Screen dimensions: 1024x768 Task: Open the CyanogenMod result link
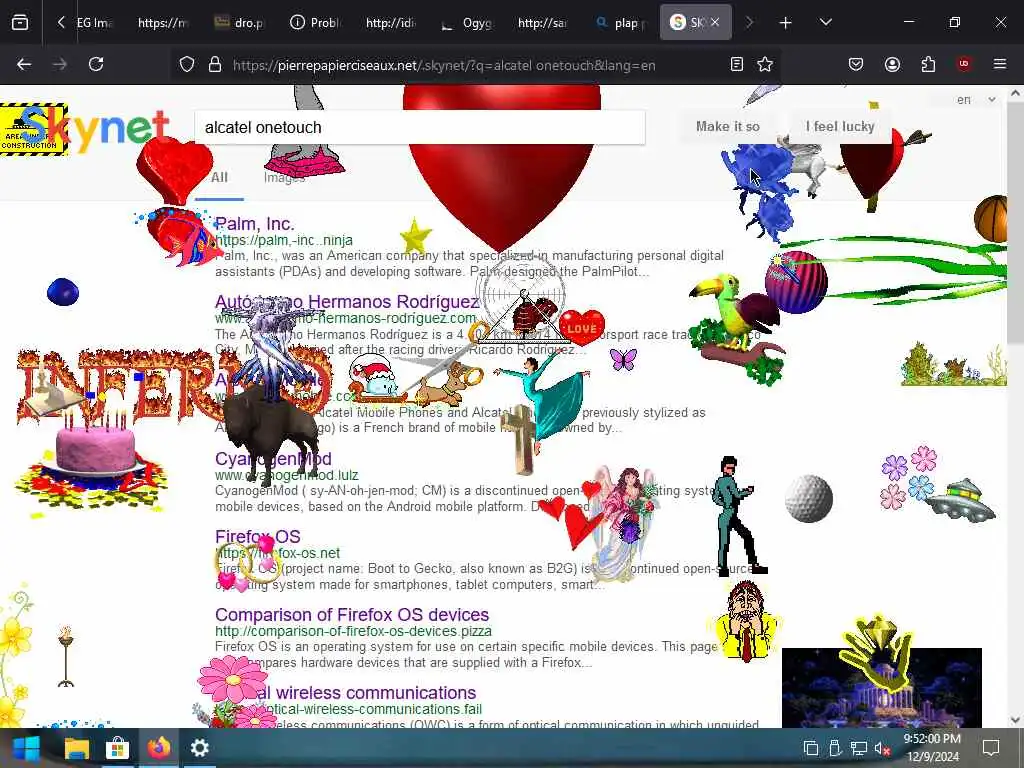point(273,458)
